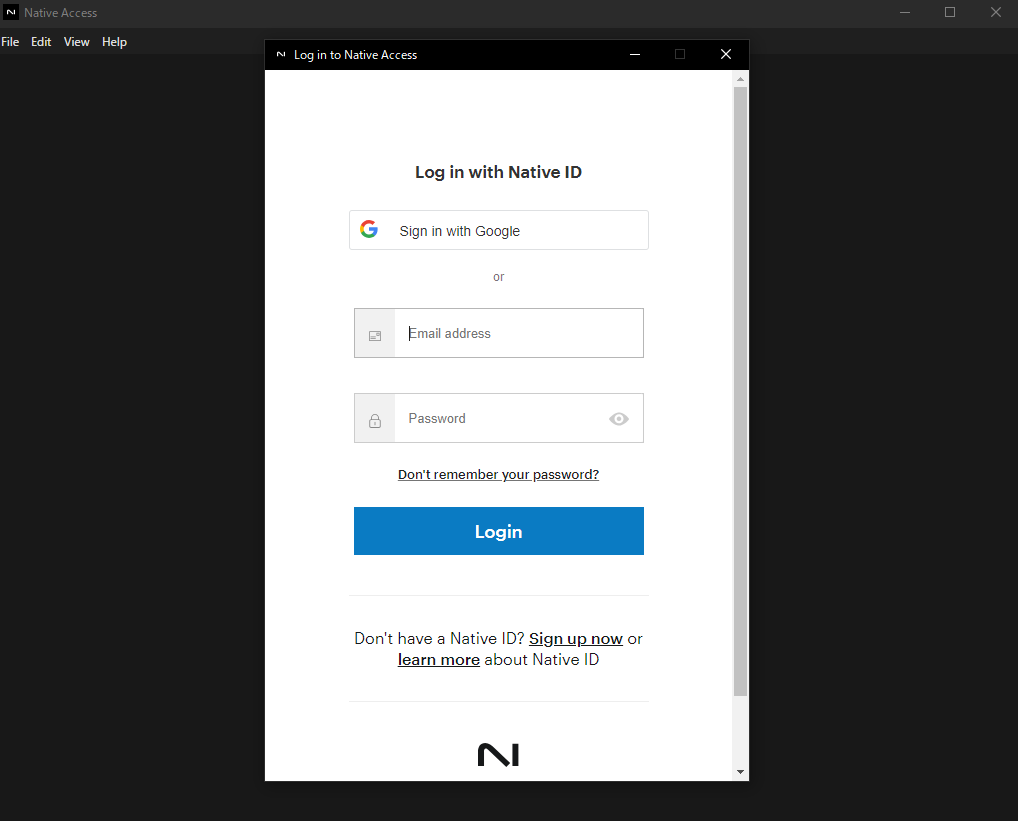This screenshot has width=1018, height=821.
Task: Open the Help menu
Action: [x=114, y=42]
